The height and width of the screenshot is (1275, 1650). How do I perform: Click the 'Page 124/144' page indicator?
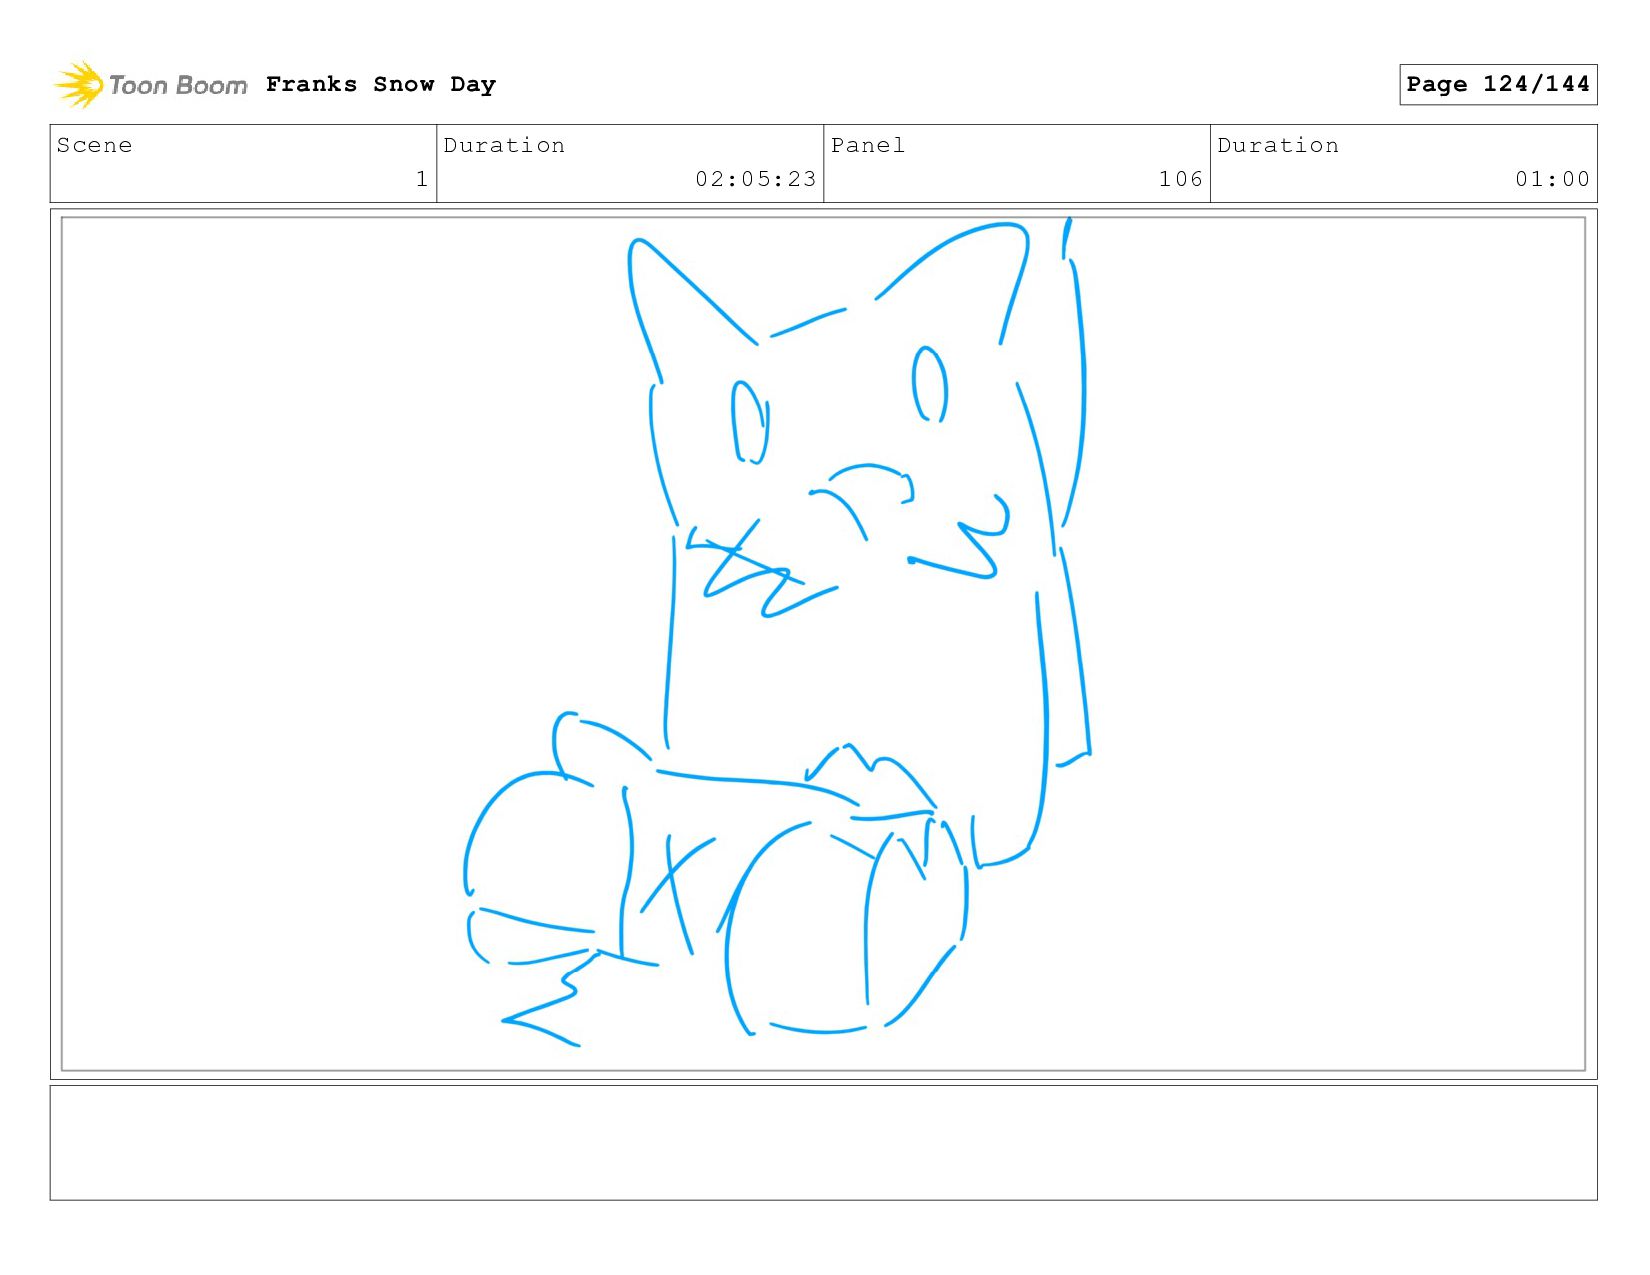tap(1498, 84)
